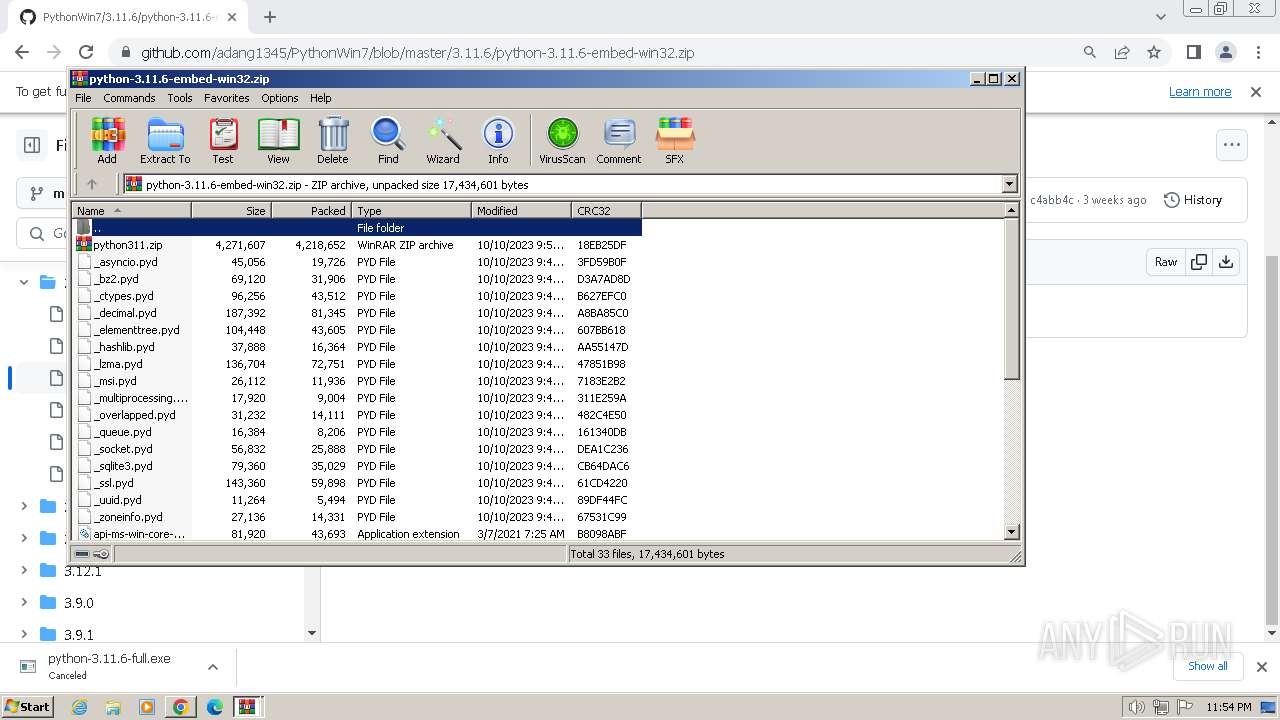Viewport: 1280px width, 720px height.
Task: Select _ssl.pyd file row
Action: (357, 483)
